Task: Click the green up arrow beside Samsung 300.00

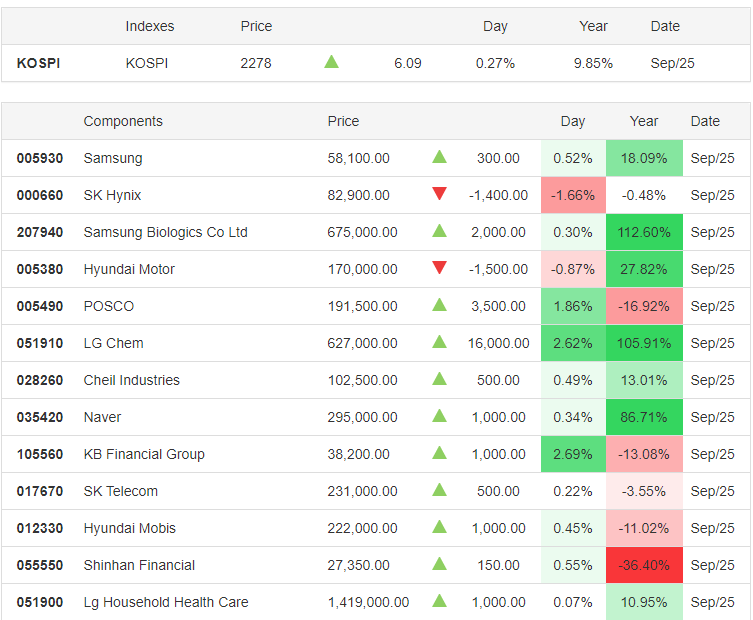Action: click(x=439, y=157)
